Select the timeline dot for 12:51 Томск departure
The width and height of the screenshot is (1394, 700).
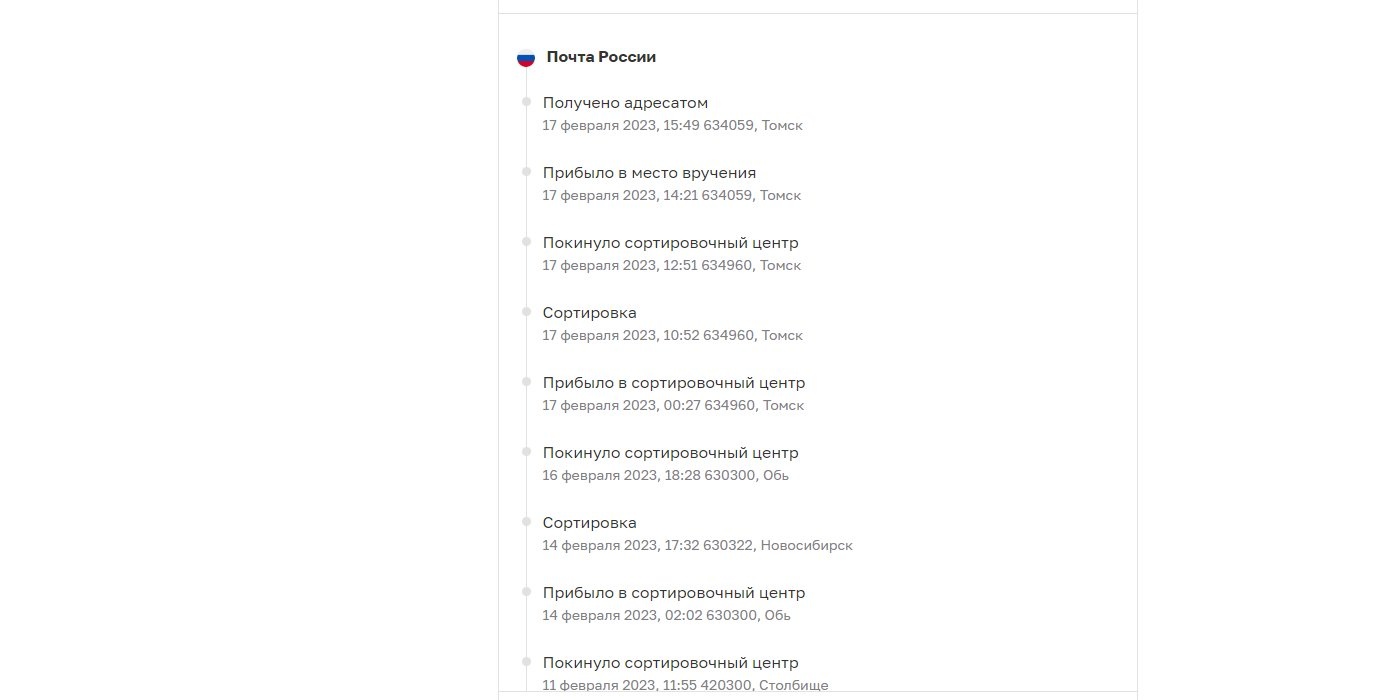pos(526,241)
